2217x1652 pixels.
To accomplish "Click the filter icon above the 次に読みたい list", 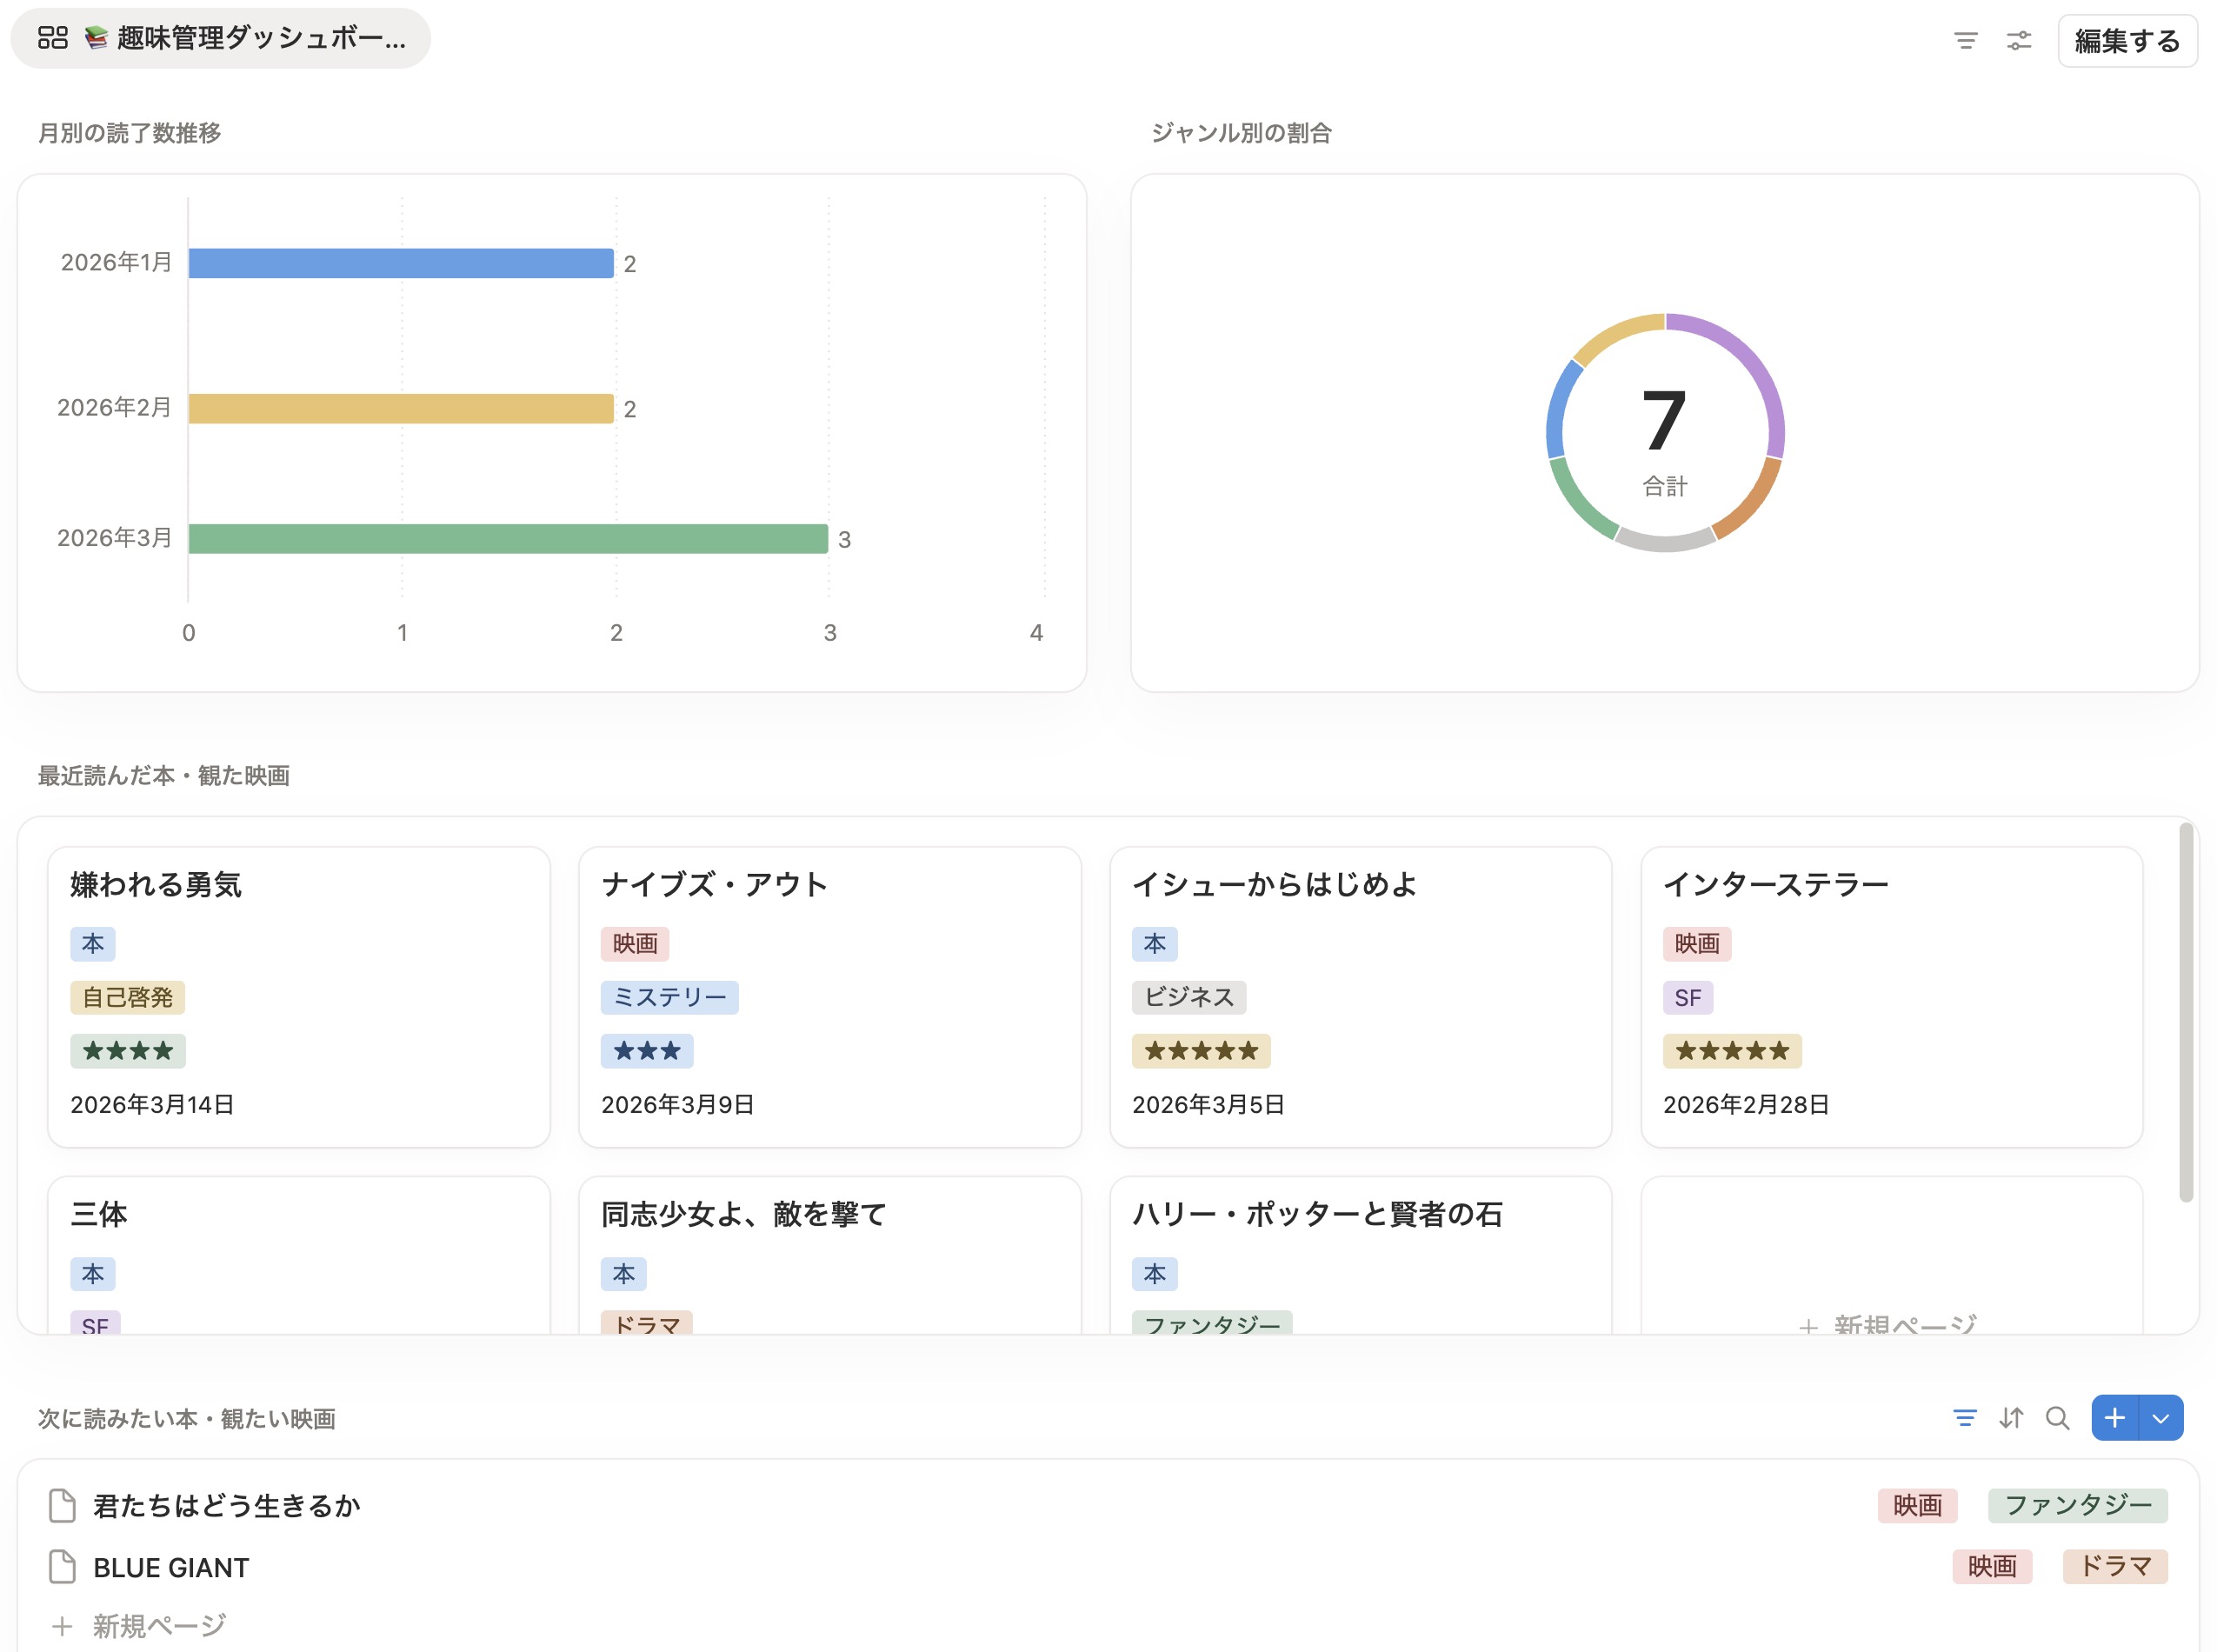I will tap(1965, 1417).
